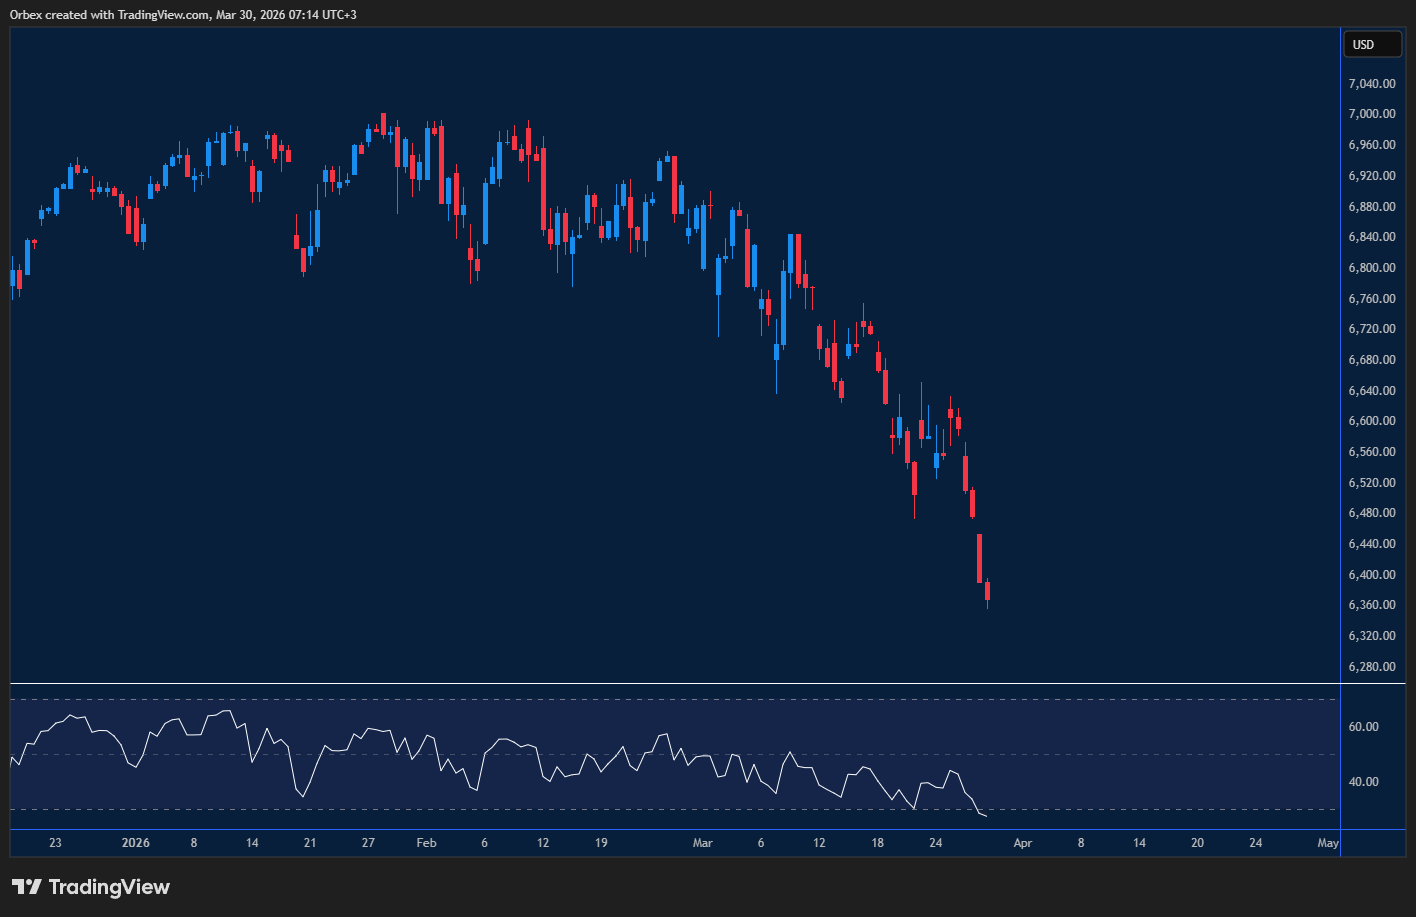Select the Apr label on time axis
This screenshot has height=917, width=1416.
[1022, 843]
